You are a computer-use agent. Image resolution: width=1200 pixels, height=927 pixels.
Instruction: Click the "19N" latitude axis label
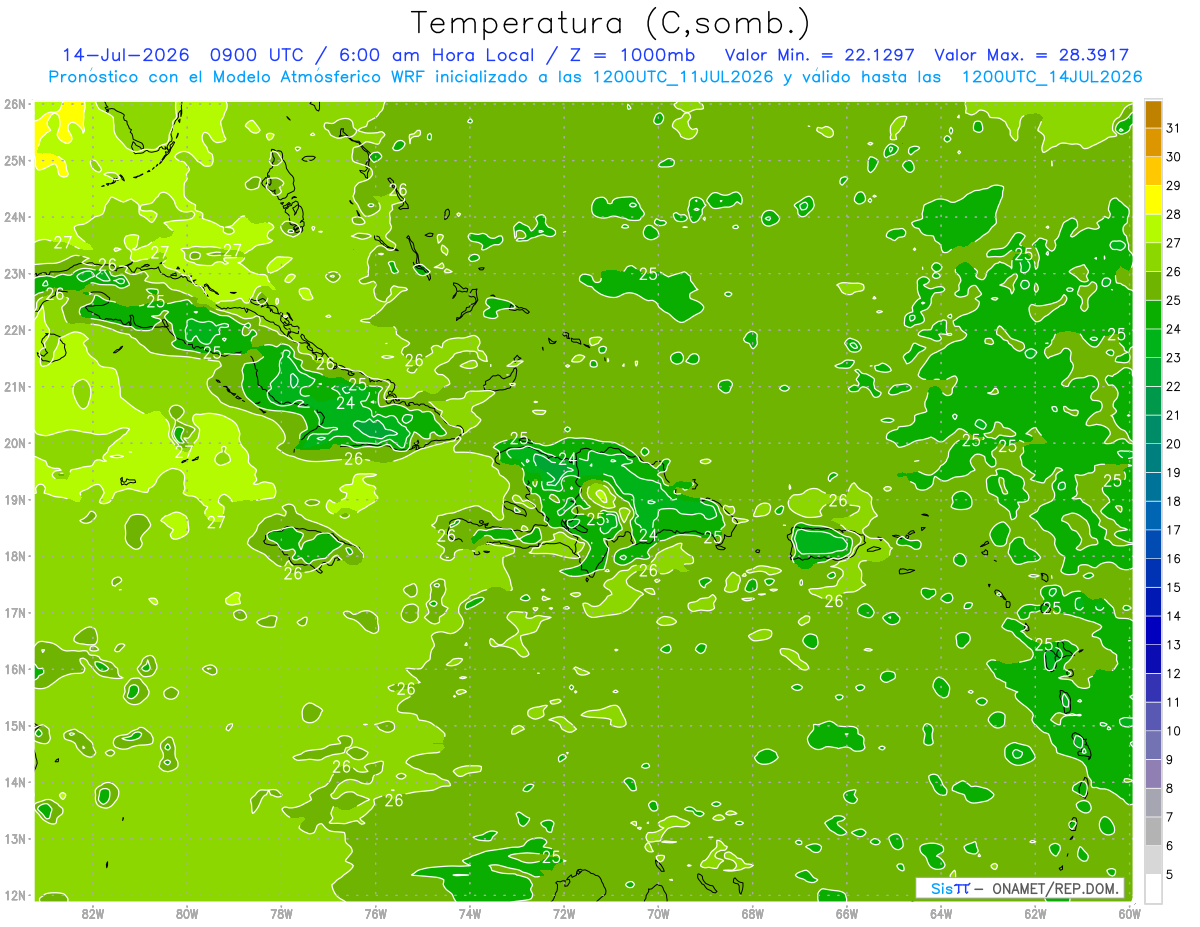pos(14,499)
